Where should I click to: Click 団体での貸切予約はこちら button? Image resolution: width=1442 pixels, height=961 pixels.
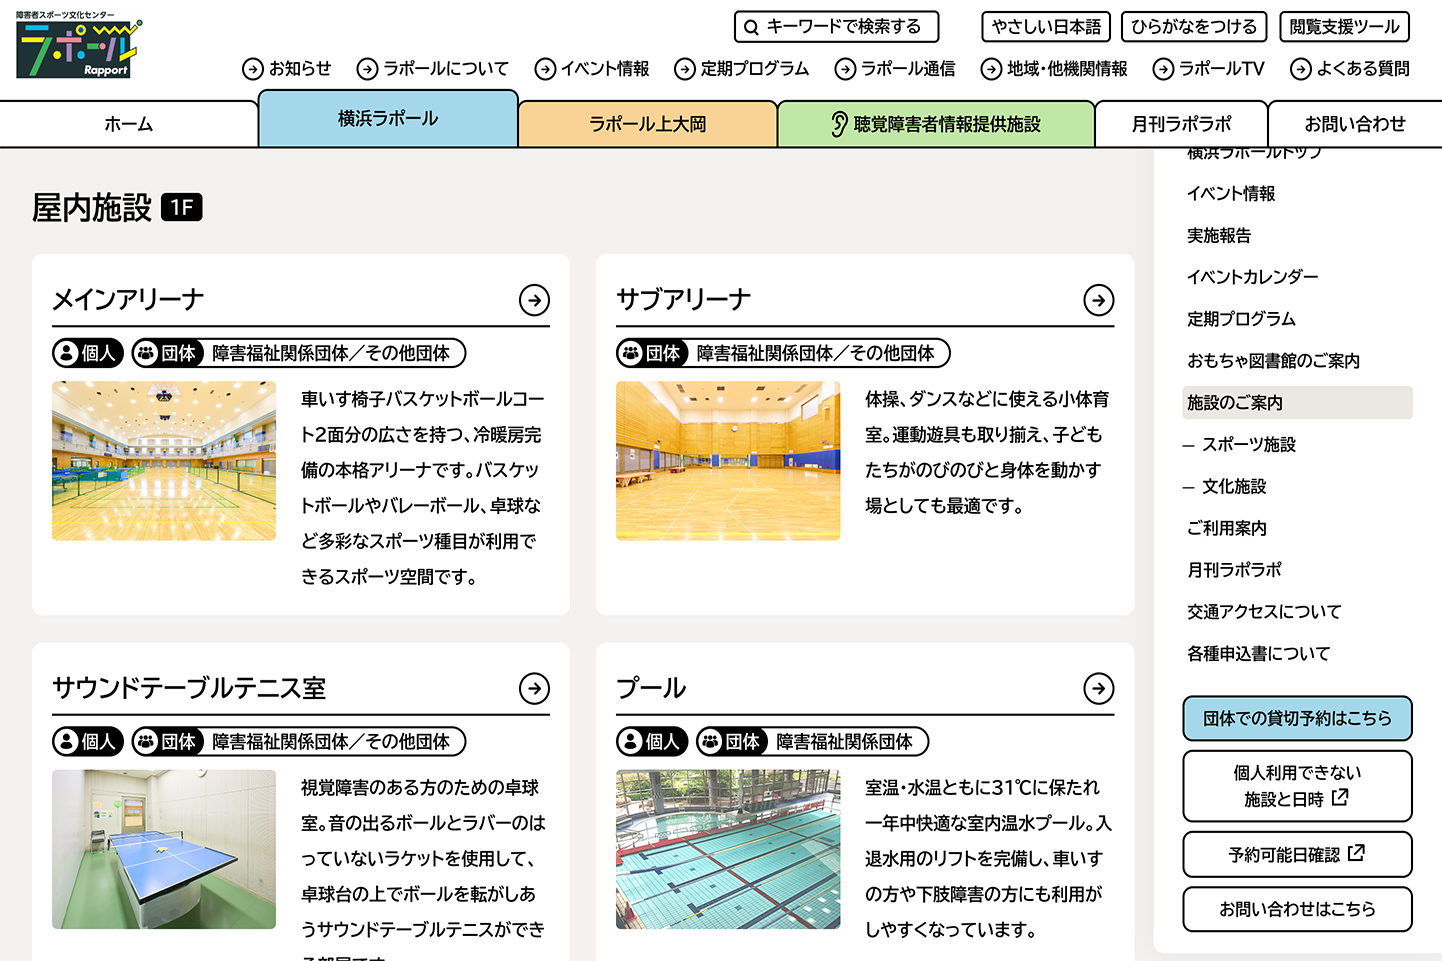point(1297,718)
